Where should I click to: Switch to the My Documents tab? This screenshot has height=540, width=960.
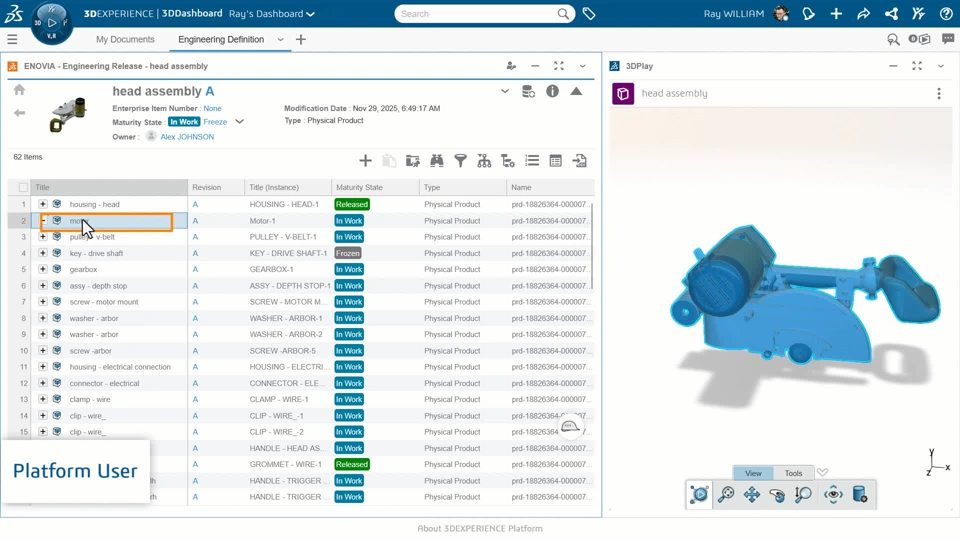[125, 39]
